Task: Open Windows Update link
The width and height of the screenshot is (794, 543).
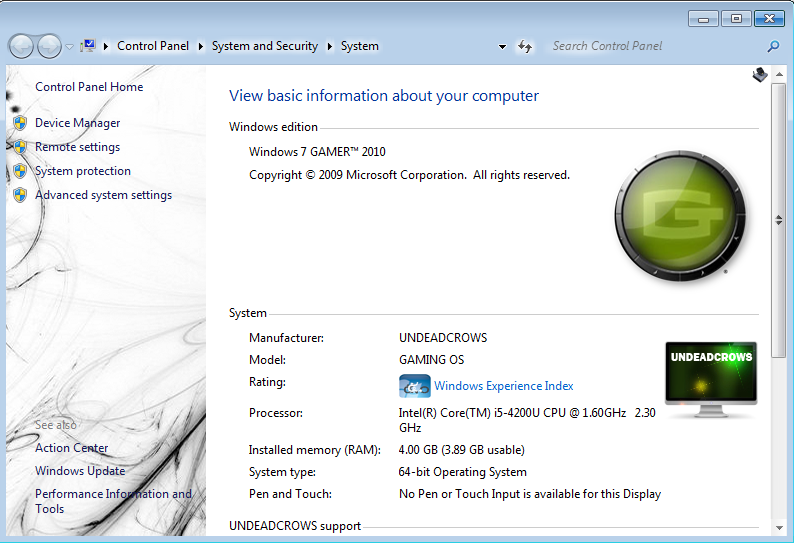Action: (80, 471)
